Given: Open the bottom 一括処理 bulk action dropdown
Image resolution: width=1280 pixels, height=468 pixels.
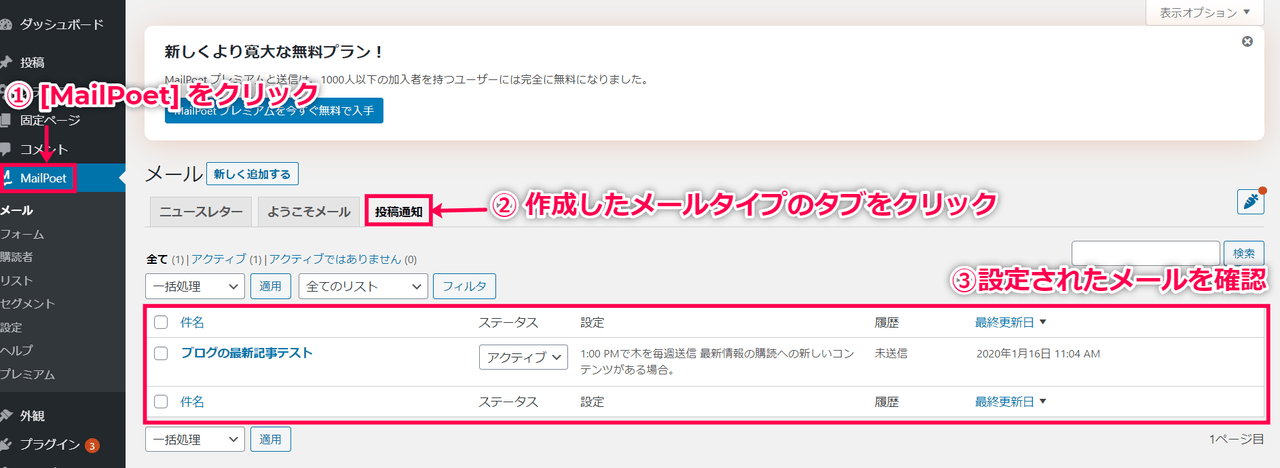Looking at the screenshot, I should [195, 439].
